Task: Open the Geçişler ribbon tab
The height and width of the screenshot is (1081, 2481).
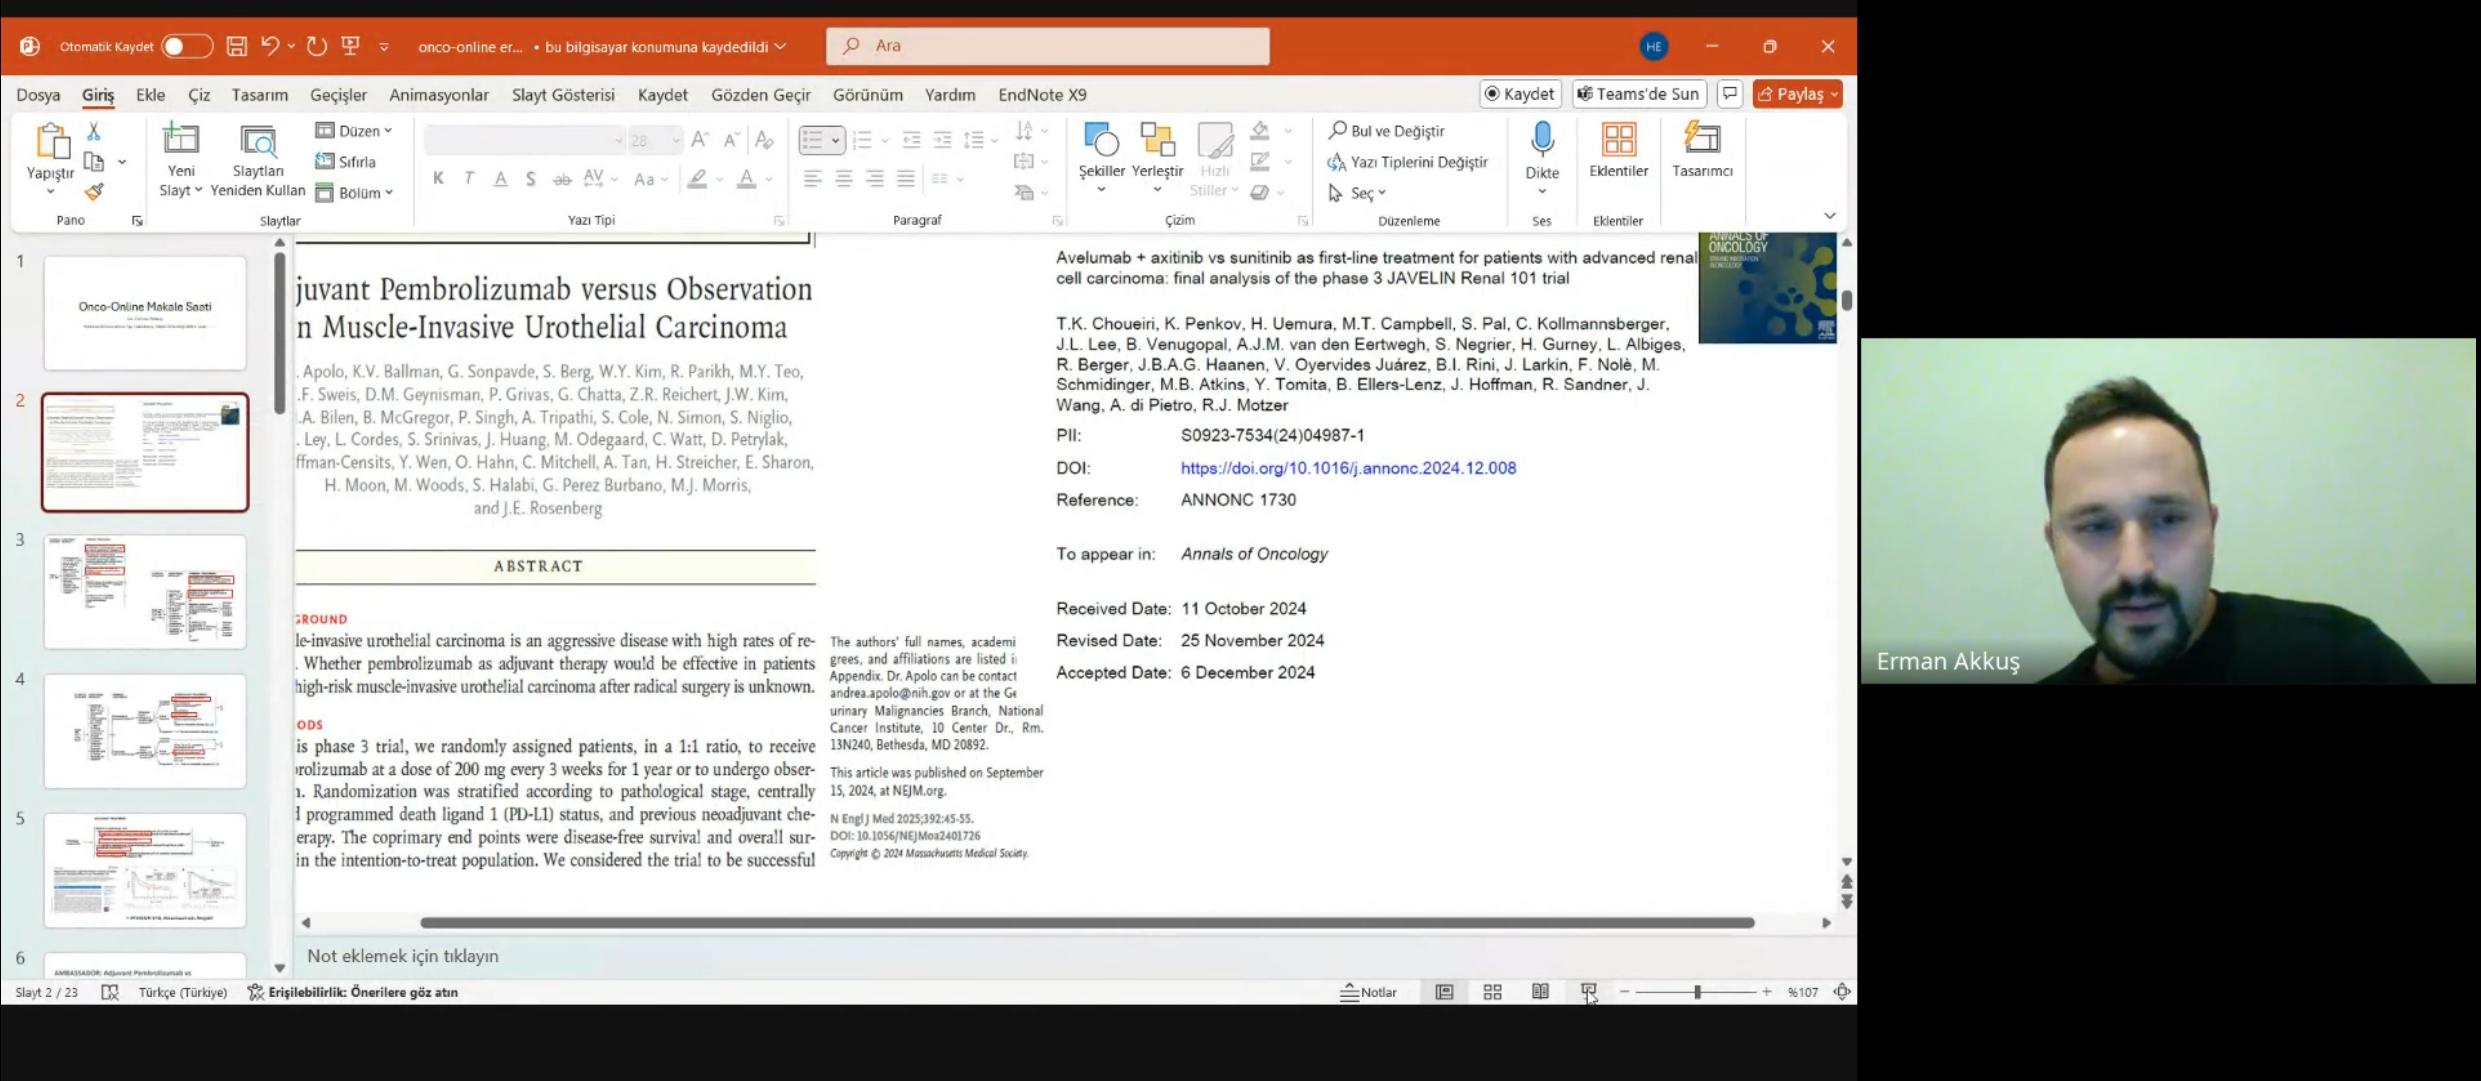Action: 338,95
